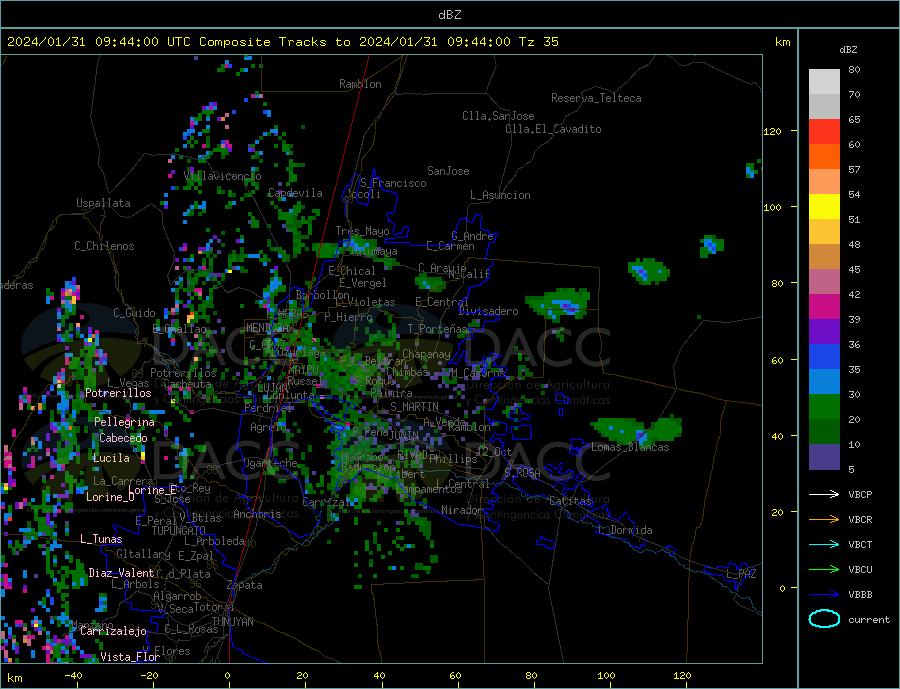The width and height of the screenshot is (900, 689).
Task: Click the TUNUYAN map label
Action: pyautogui.click(x=232, y=621)
